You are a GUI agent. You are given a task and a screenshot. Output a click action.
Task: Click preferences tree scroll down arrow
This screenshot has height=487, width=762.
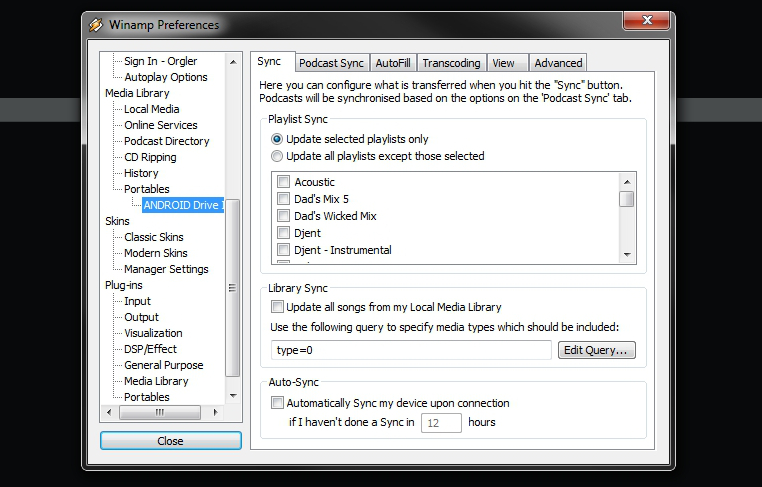click(233, 396)
